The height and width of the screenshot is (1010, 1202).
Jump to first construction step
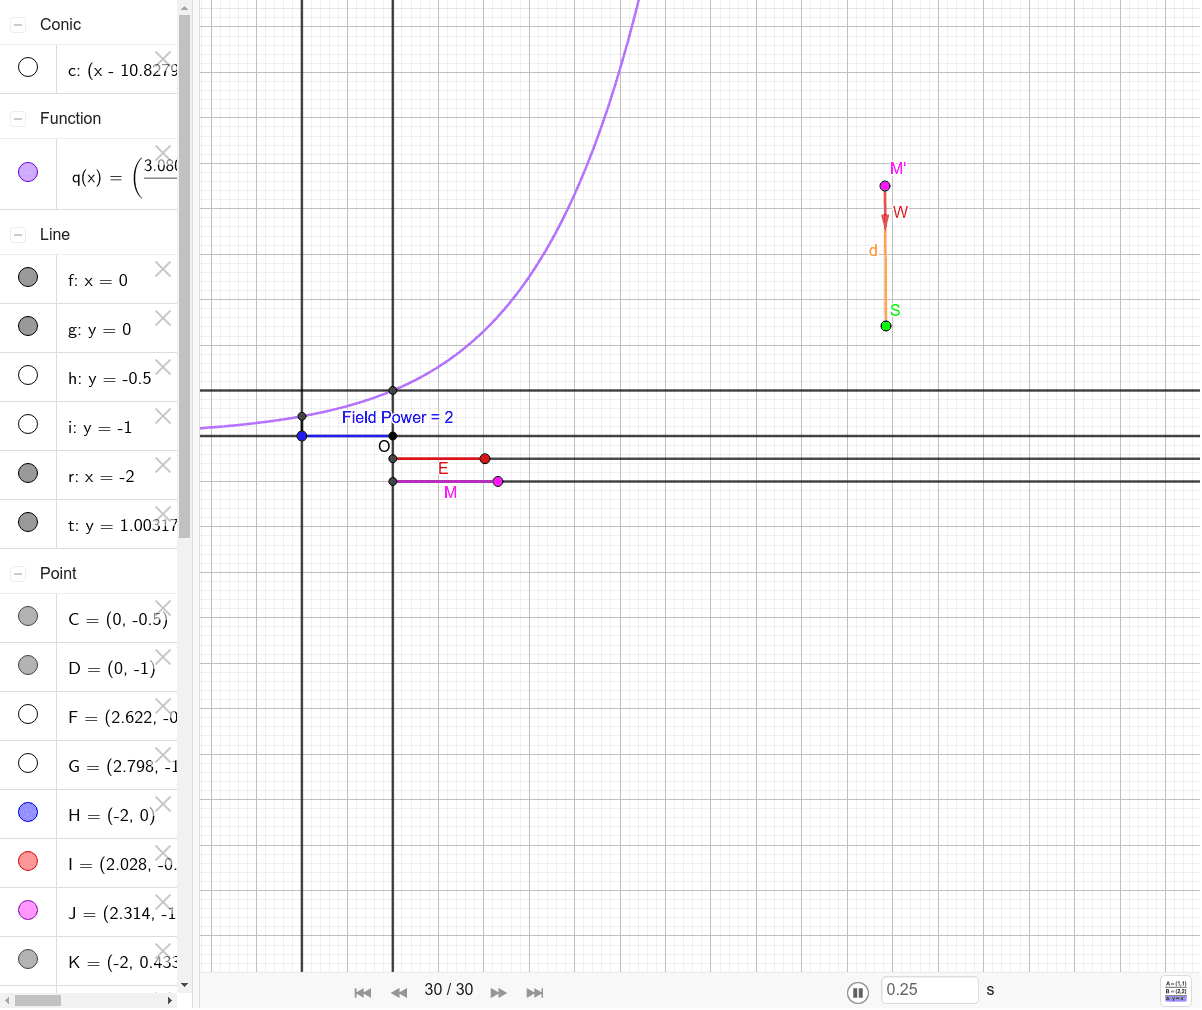[x=363, y=992]
